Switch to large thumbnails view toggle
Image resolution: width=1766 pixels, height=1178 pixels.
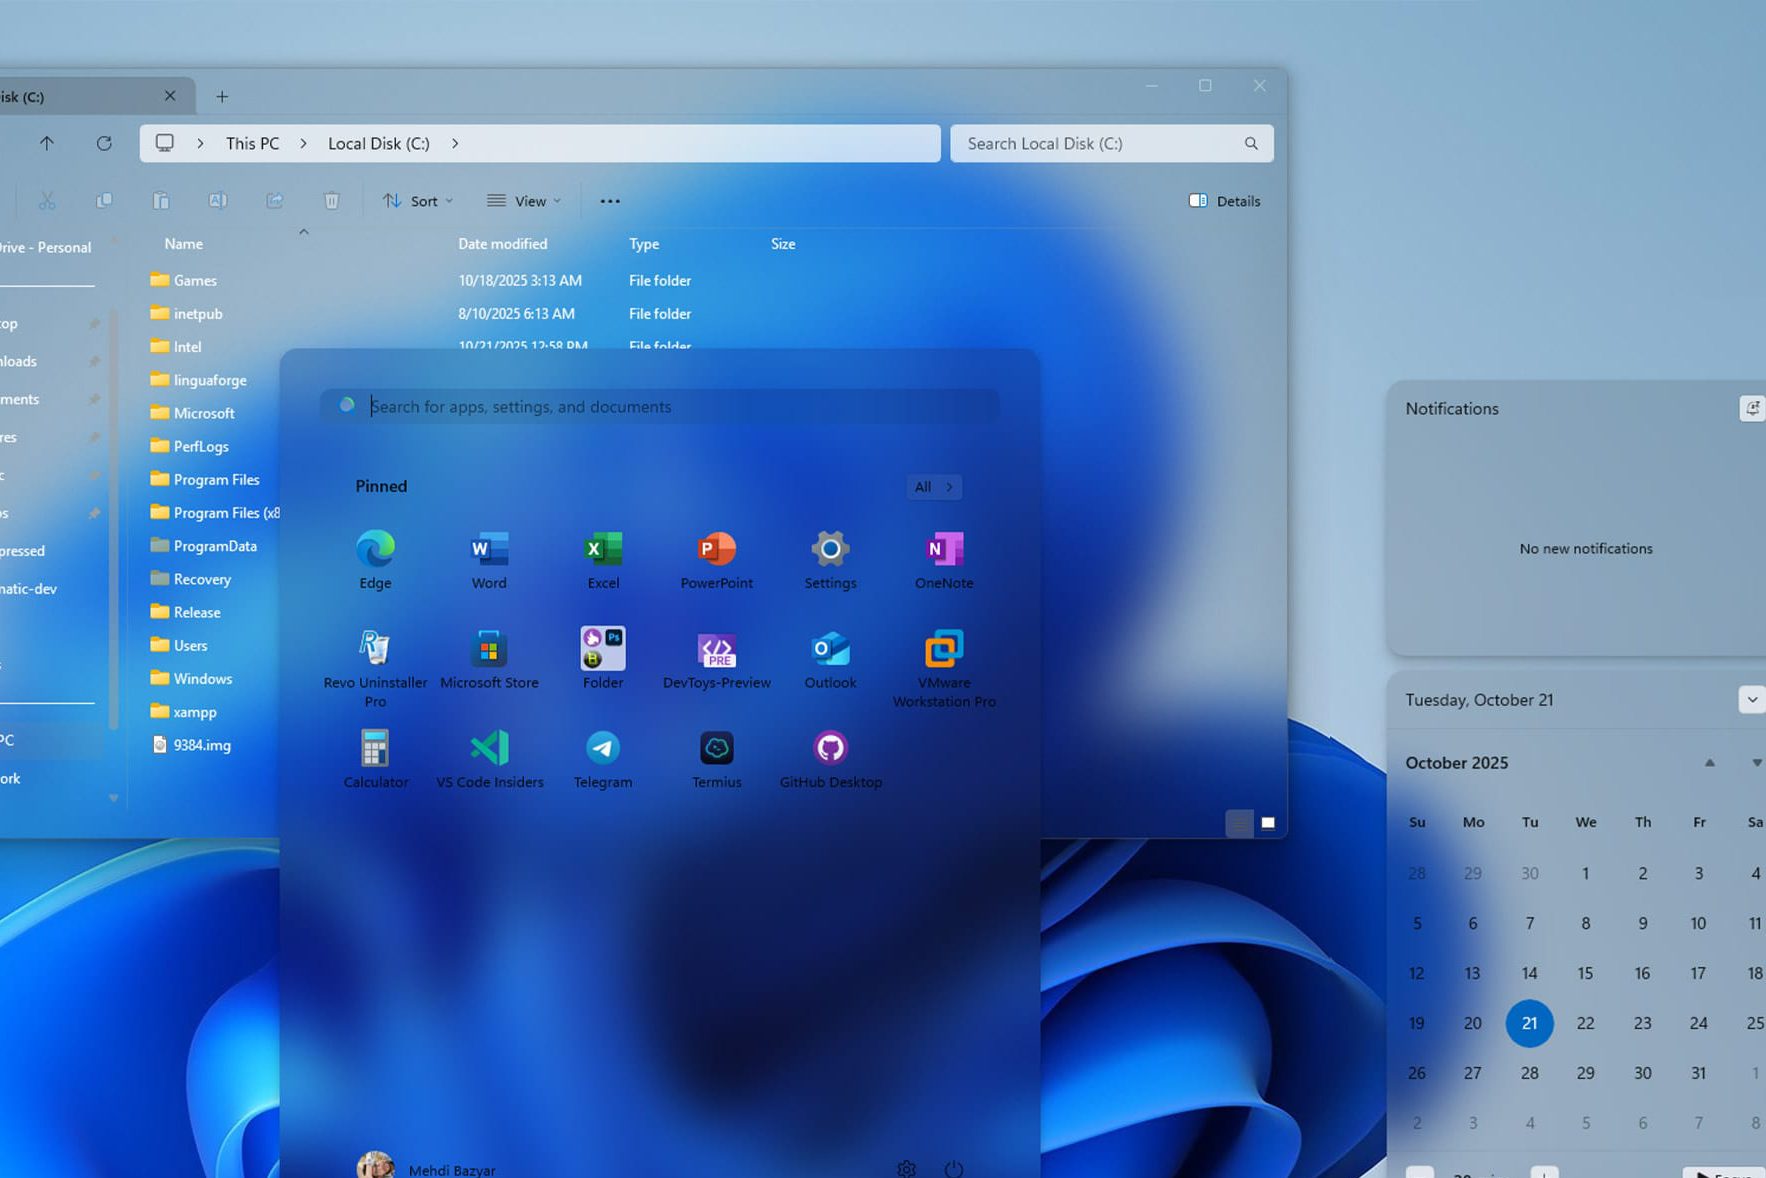[x=1268, y=823]
